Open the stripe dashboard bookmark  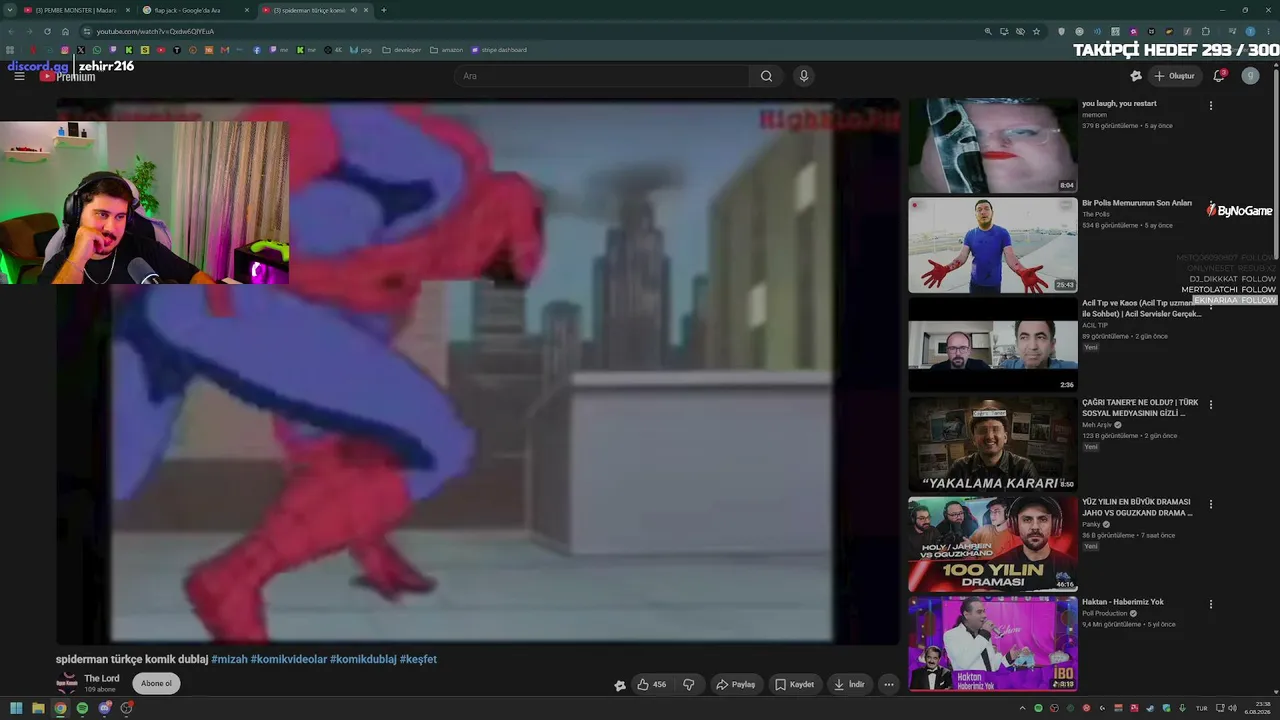point(498,50)
